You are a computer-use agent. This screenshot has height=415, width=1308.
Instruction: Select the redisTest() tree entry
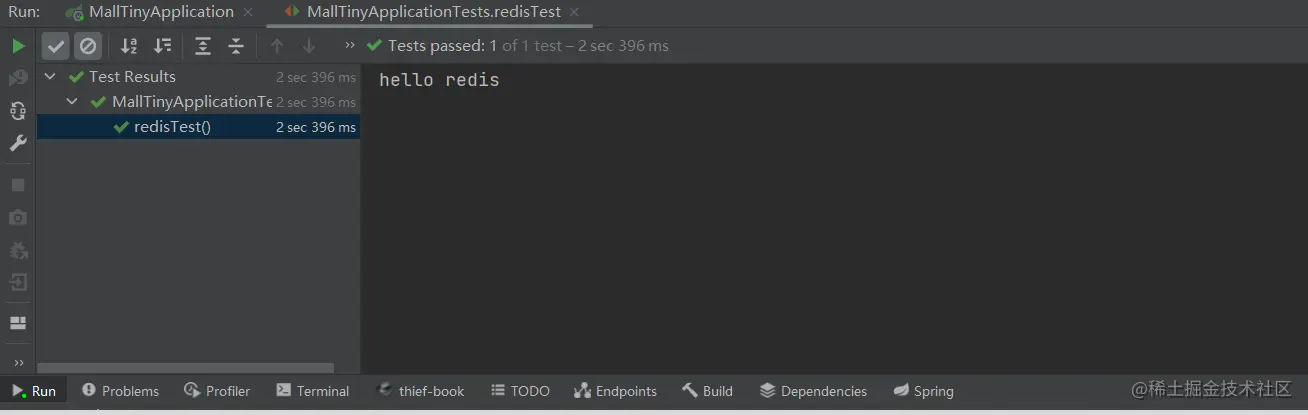tap(172, 127)
